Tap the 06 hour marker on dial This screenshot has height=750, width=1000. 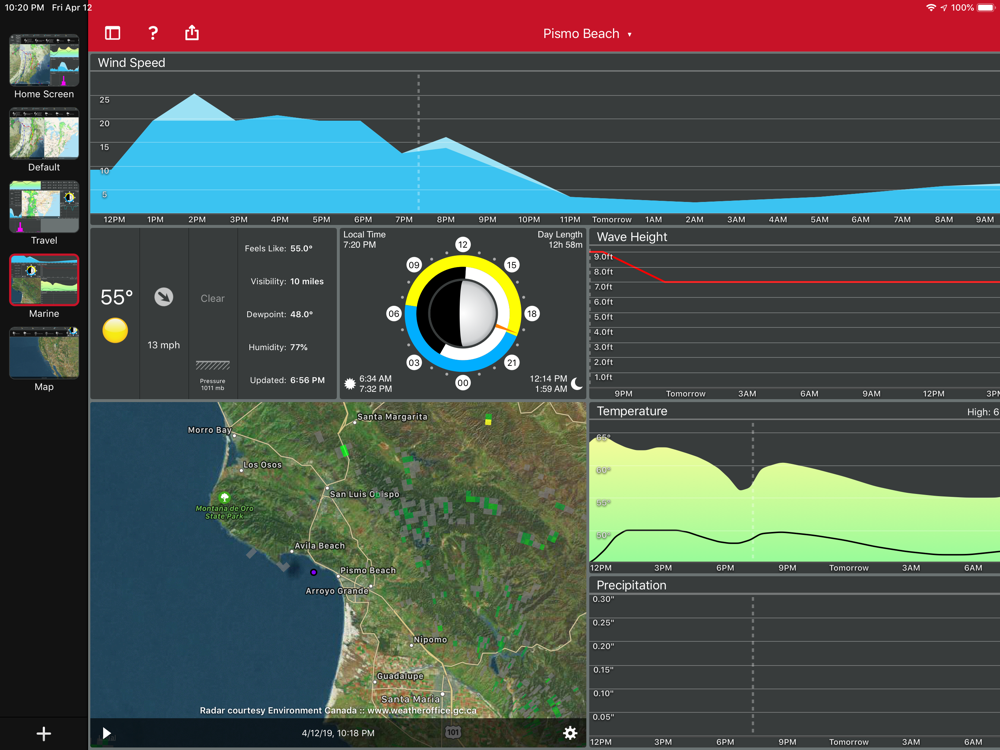pyautogui.click(x=393, y=313)
